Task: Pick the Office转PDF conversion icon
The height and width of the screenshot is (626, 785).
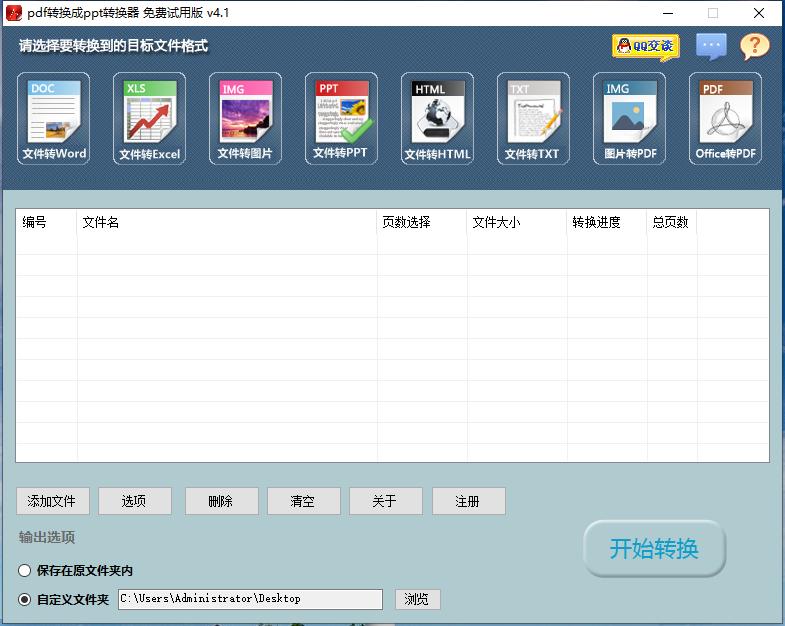Action: click(725, 118)
